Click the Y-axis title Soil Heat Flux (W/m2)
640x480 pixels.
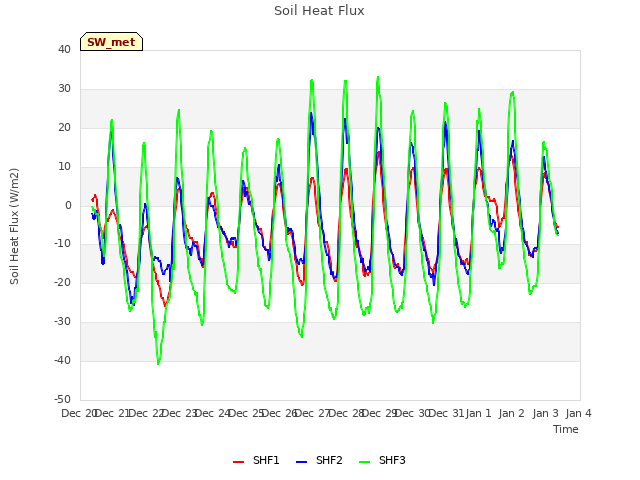pos(14,226)
